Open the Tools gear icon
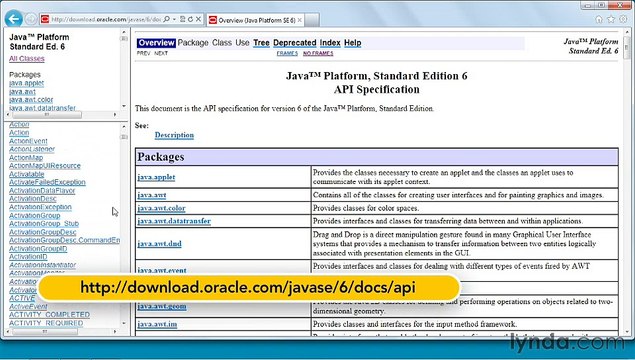The height and width of the screenshot is (360, 635). tap(623, 19)
